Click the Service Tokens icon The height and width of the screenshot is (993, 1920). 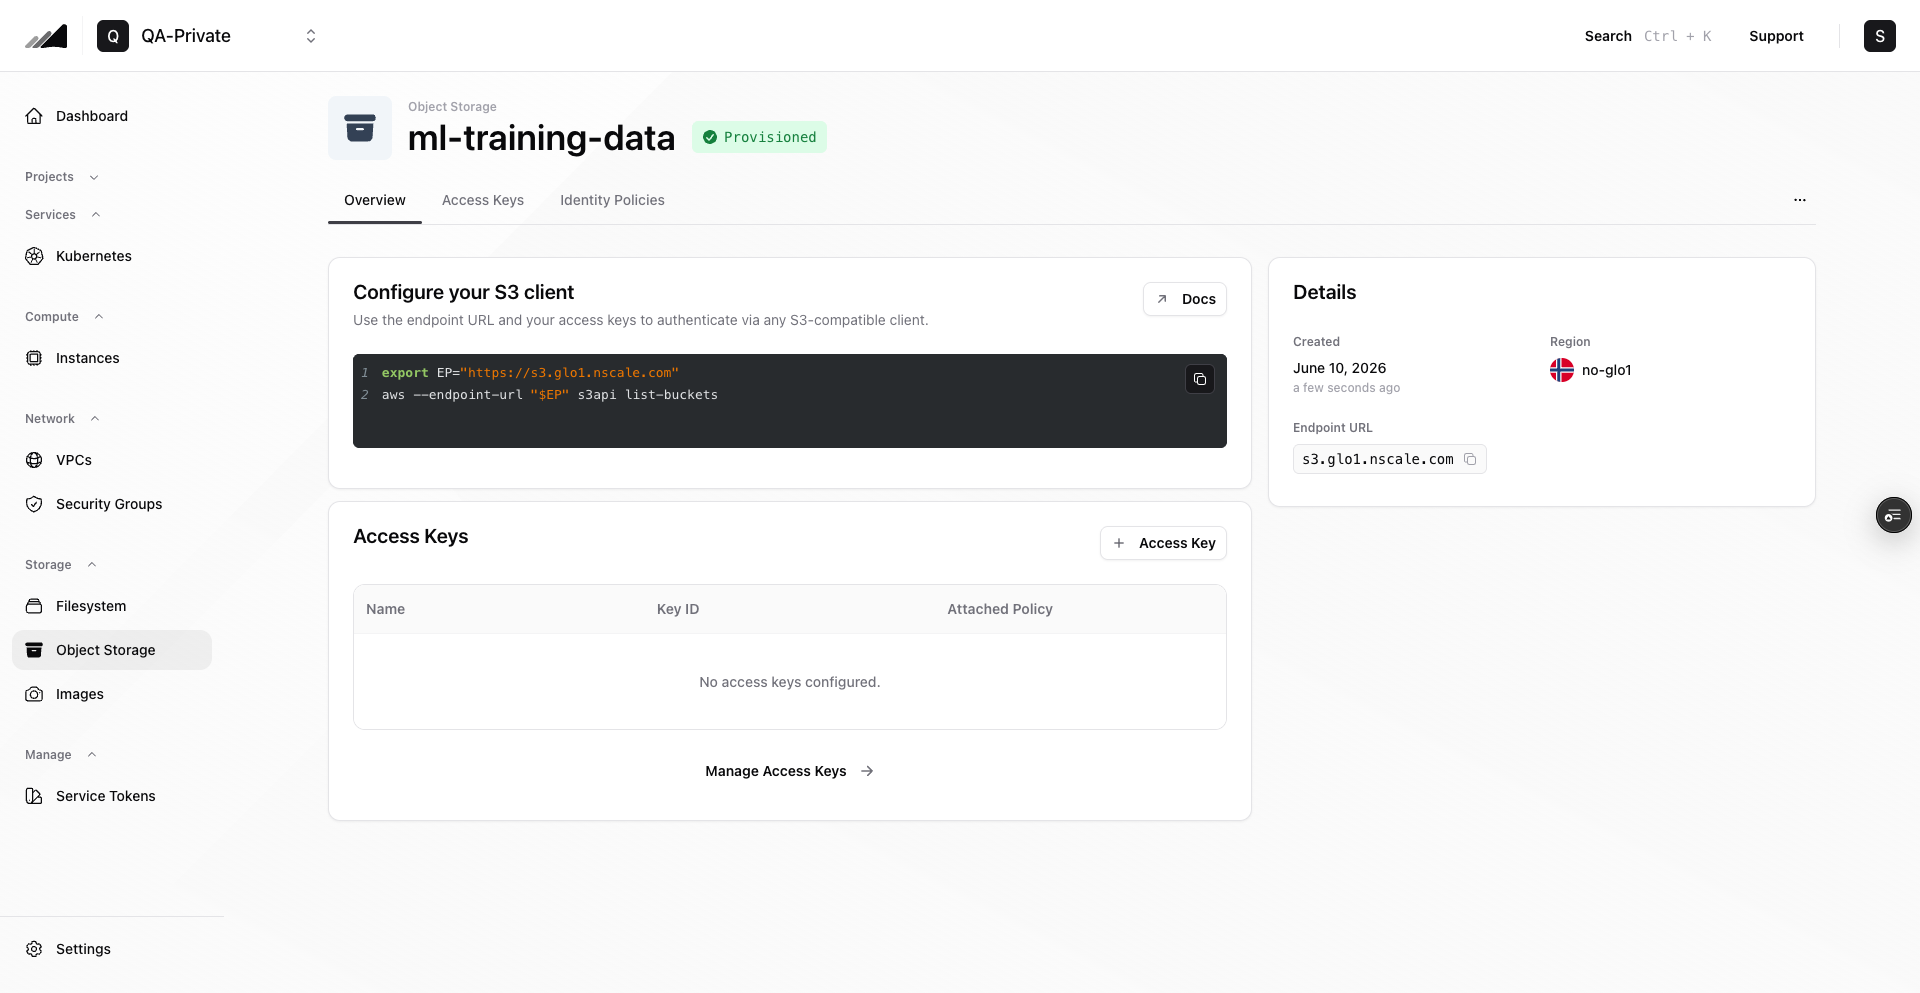point(34,796)
